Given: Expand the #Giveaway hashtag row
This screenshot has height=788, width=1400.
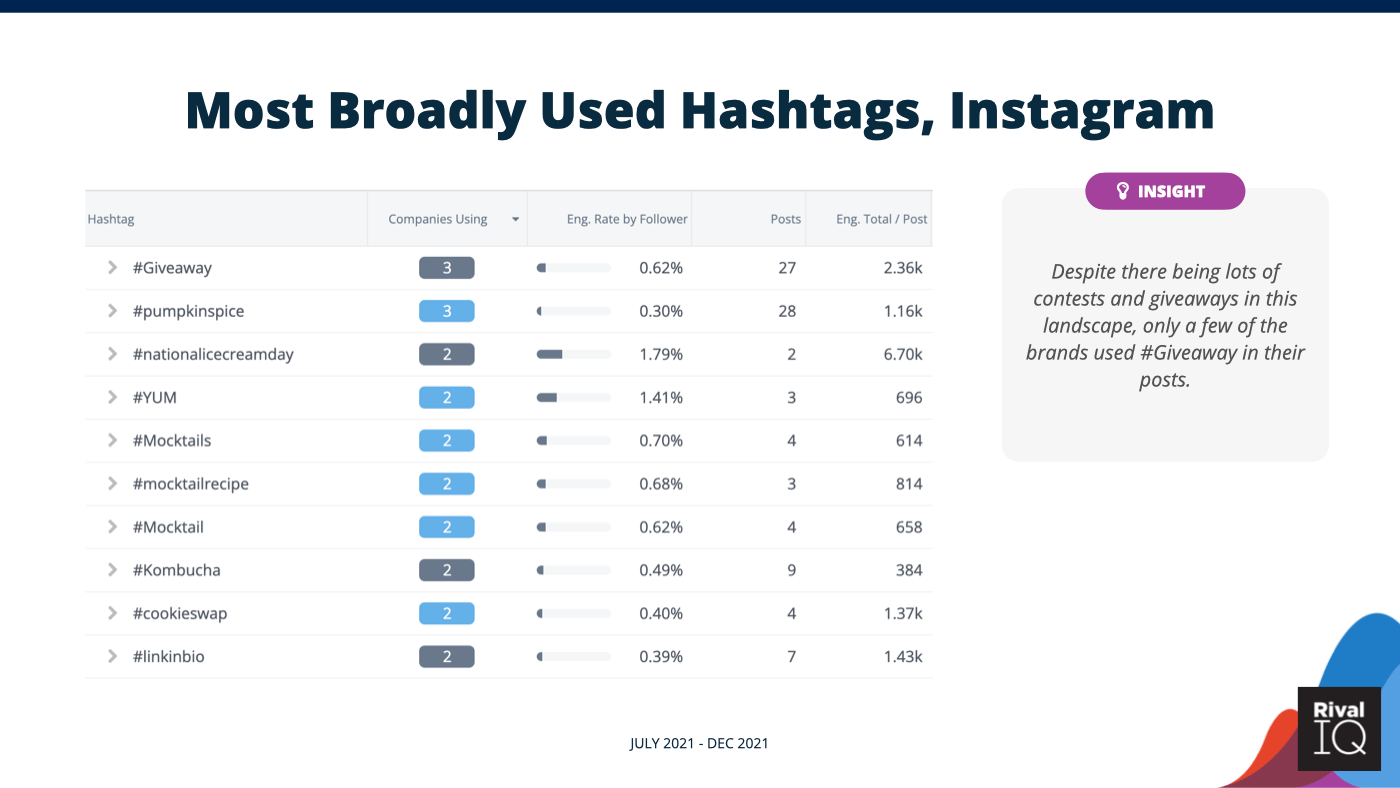Looking at the screenshot, I should [x=113, y=268].
